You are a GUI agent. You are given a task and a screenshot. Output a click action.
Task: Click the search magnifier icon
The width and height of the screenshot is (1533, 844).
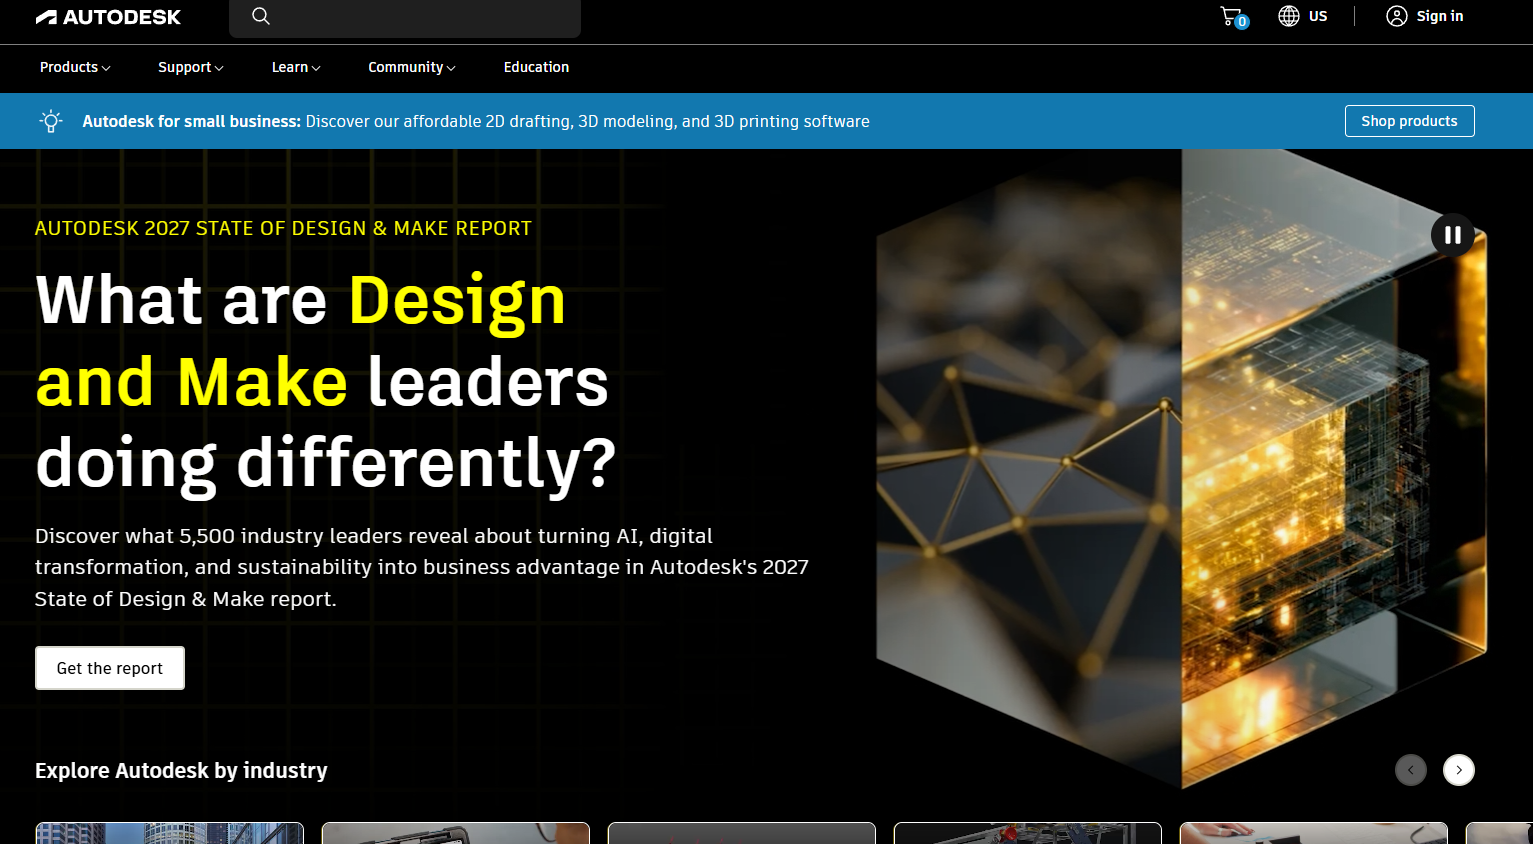pyautogui.click(x=261, y=16)
